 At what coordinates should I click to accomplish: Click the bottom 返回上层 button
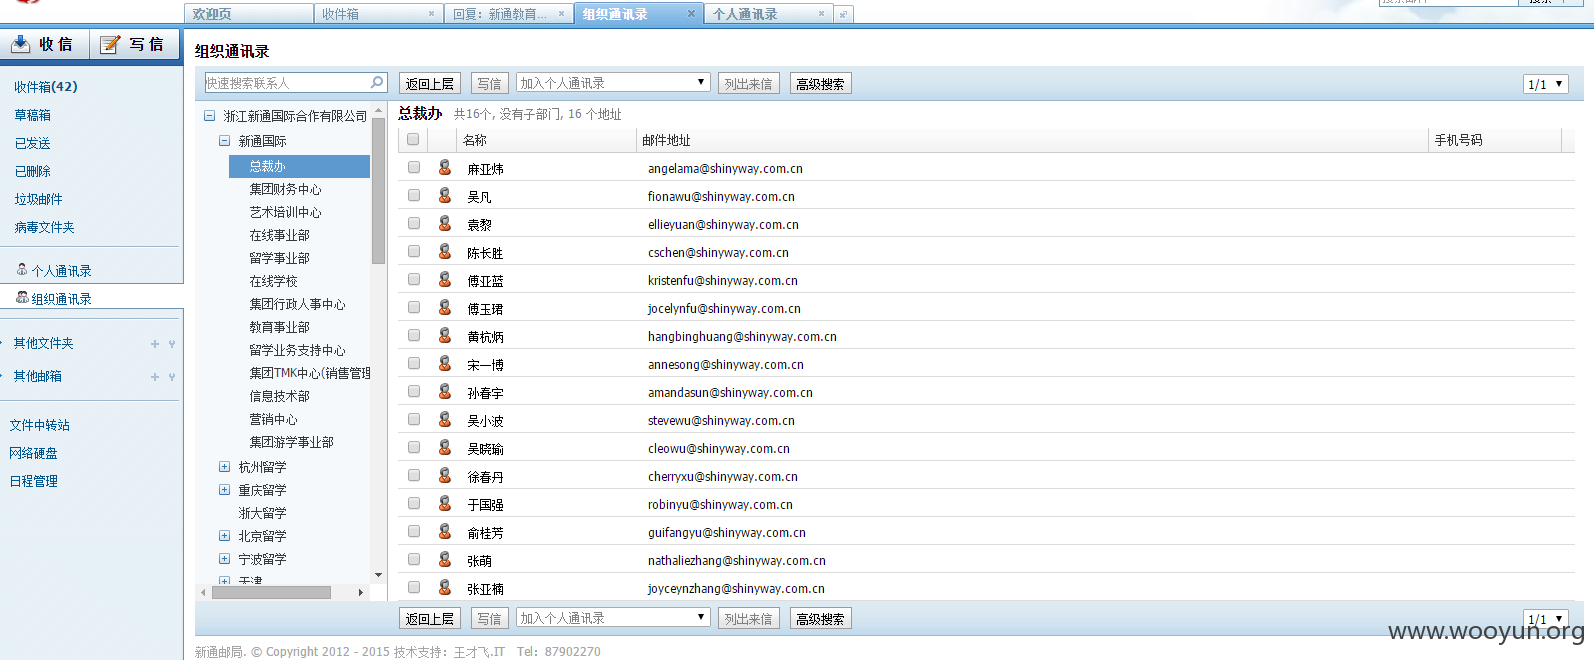point(430,619)
